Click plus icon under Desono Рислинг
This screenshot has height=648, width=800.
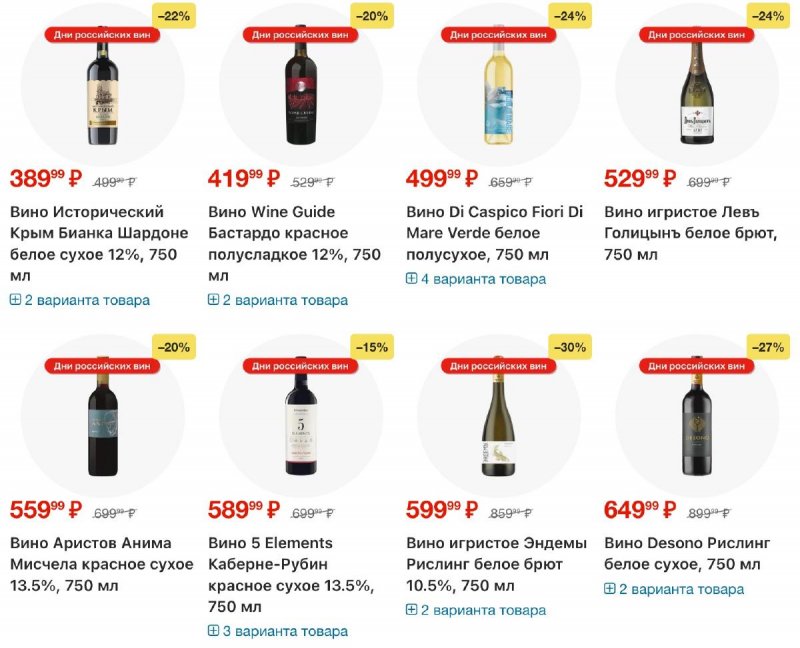tap(610, 589)
